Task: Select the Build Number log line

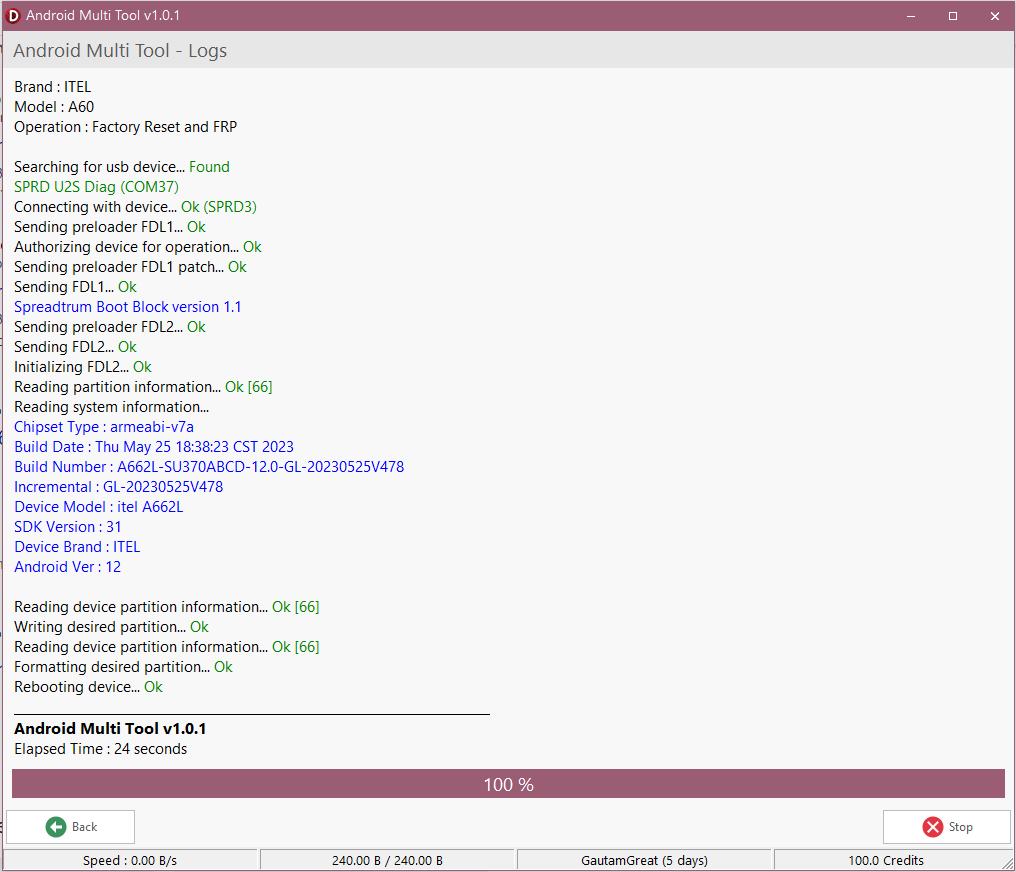Action: tap(209, 466)
